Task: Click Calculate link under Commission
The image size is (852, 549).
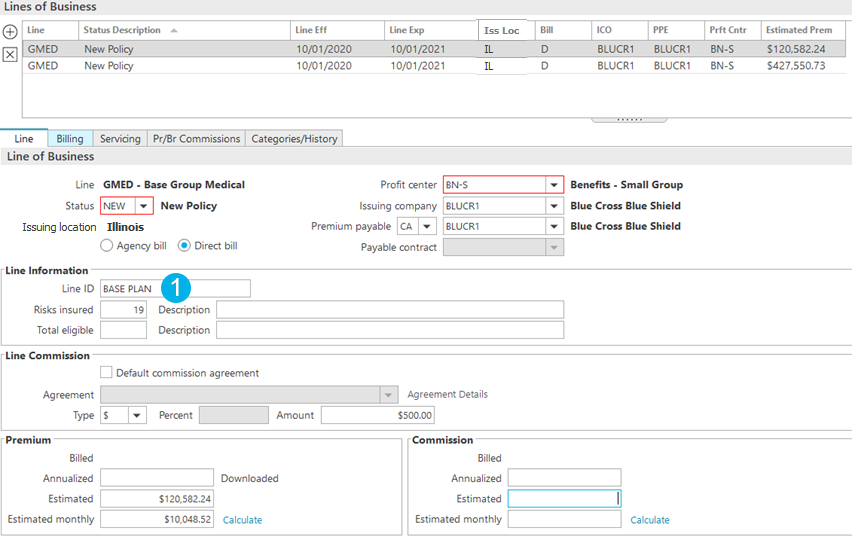Action: point(649,520)
